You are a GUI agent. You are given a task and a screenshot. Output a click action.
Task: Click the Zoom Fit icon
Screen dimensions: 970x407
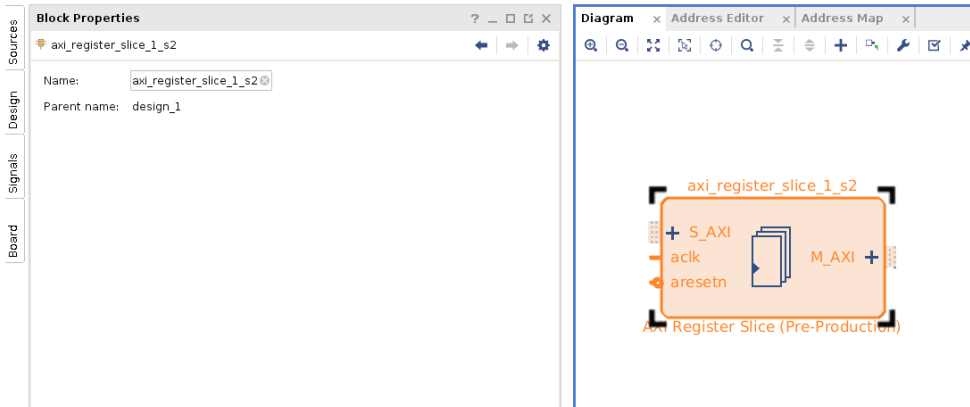[653, 46]
